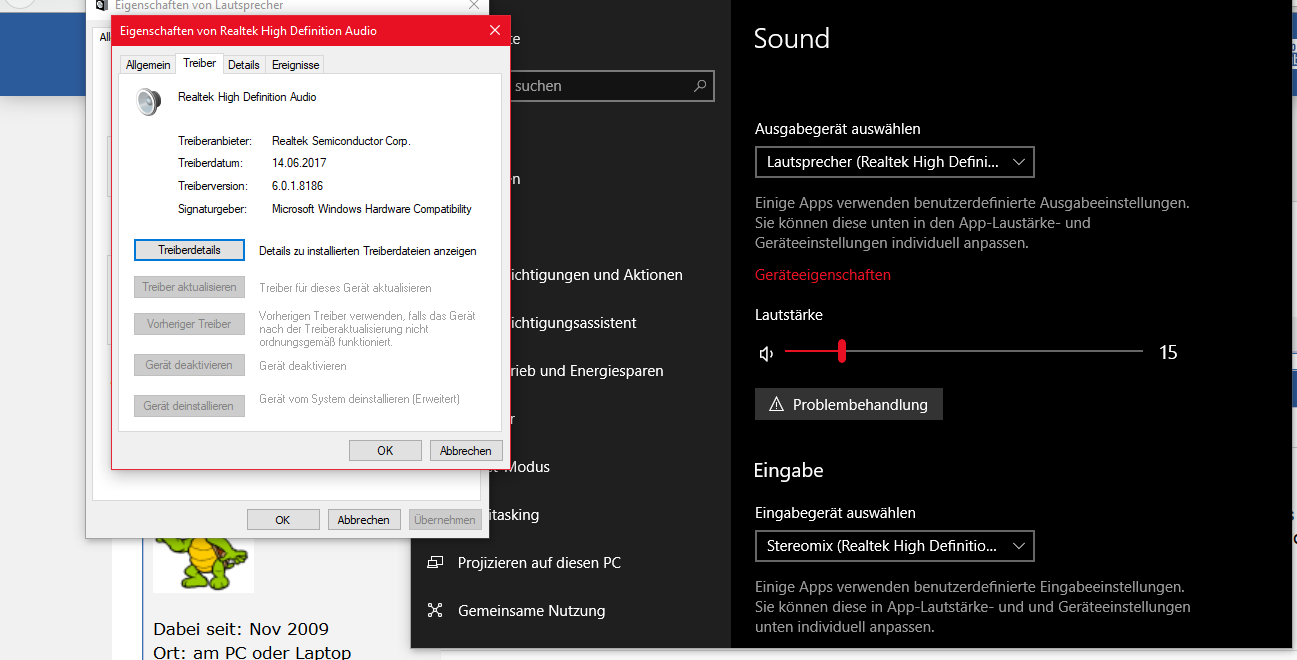Image resolution: width=1297 pixels, height=660 pixels.
Task: Click the forum user turtle avatar
Action: coord(203,565)
